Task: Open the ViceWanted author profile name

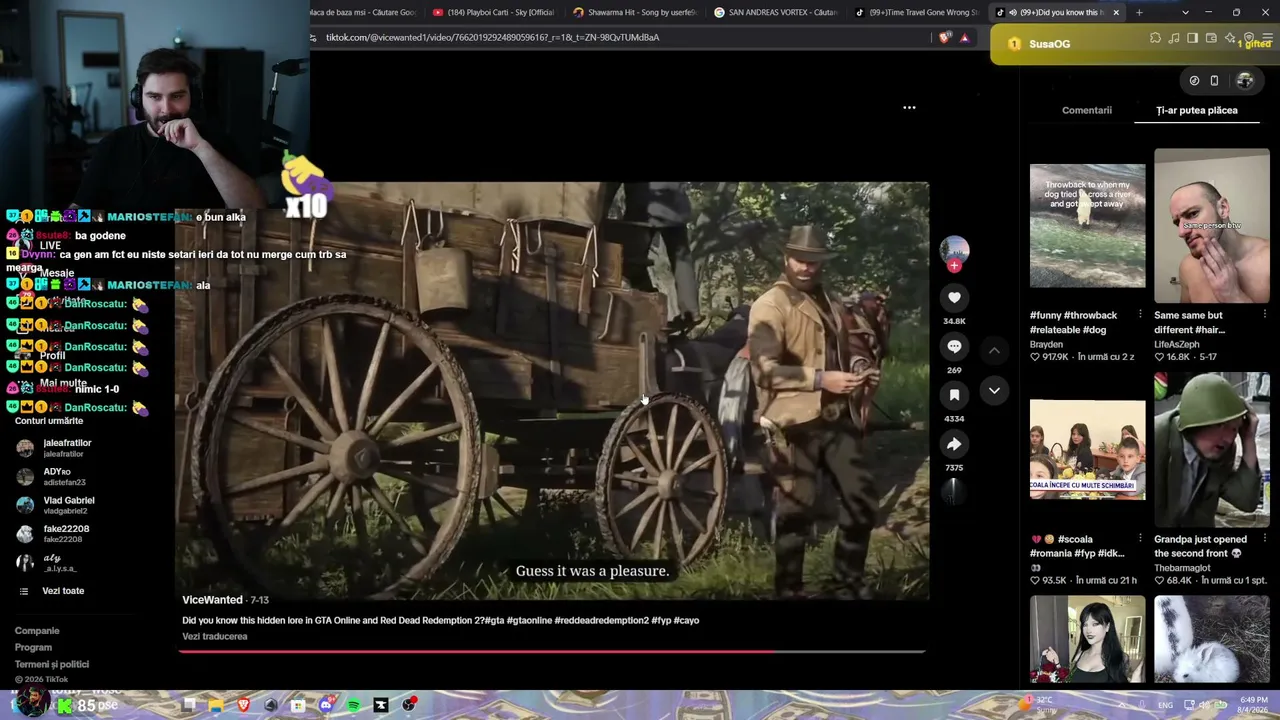Action: (x=212, y=600)
